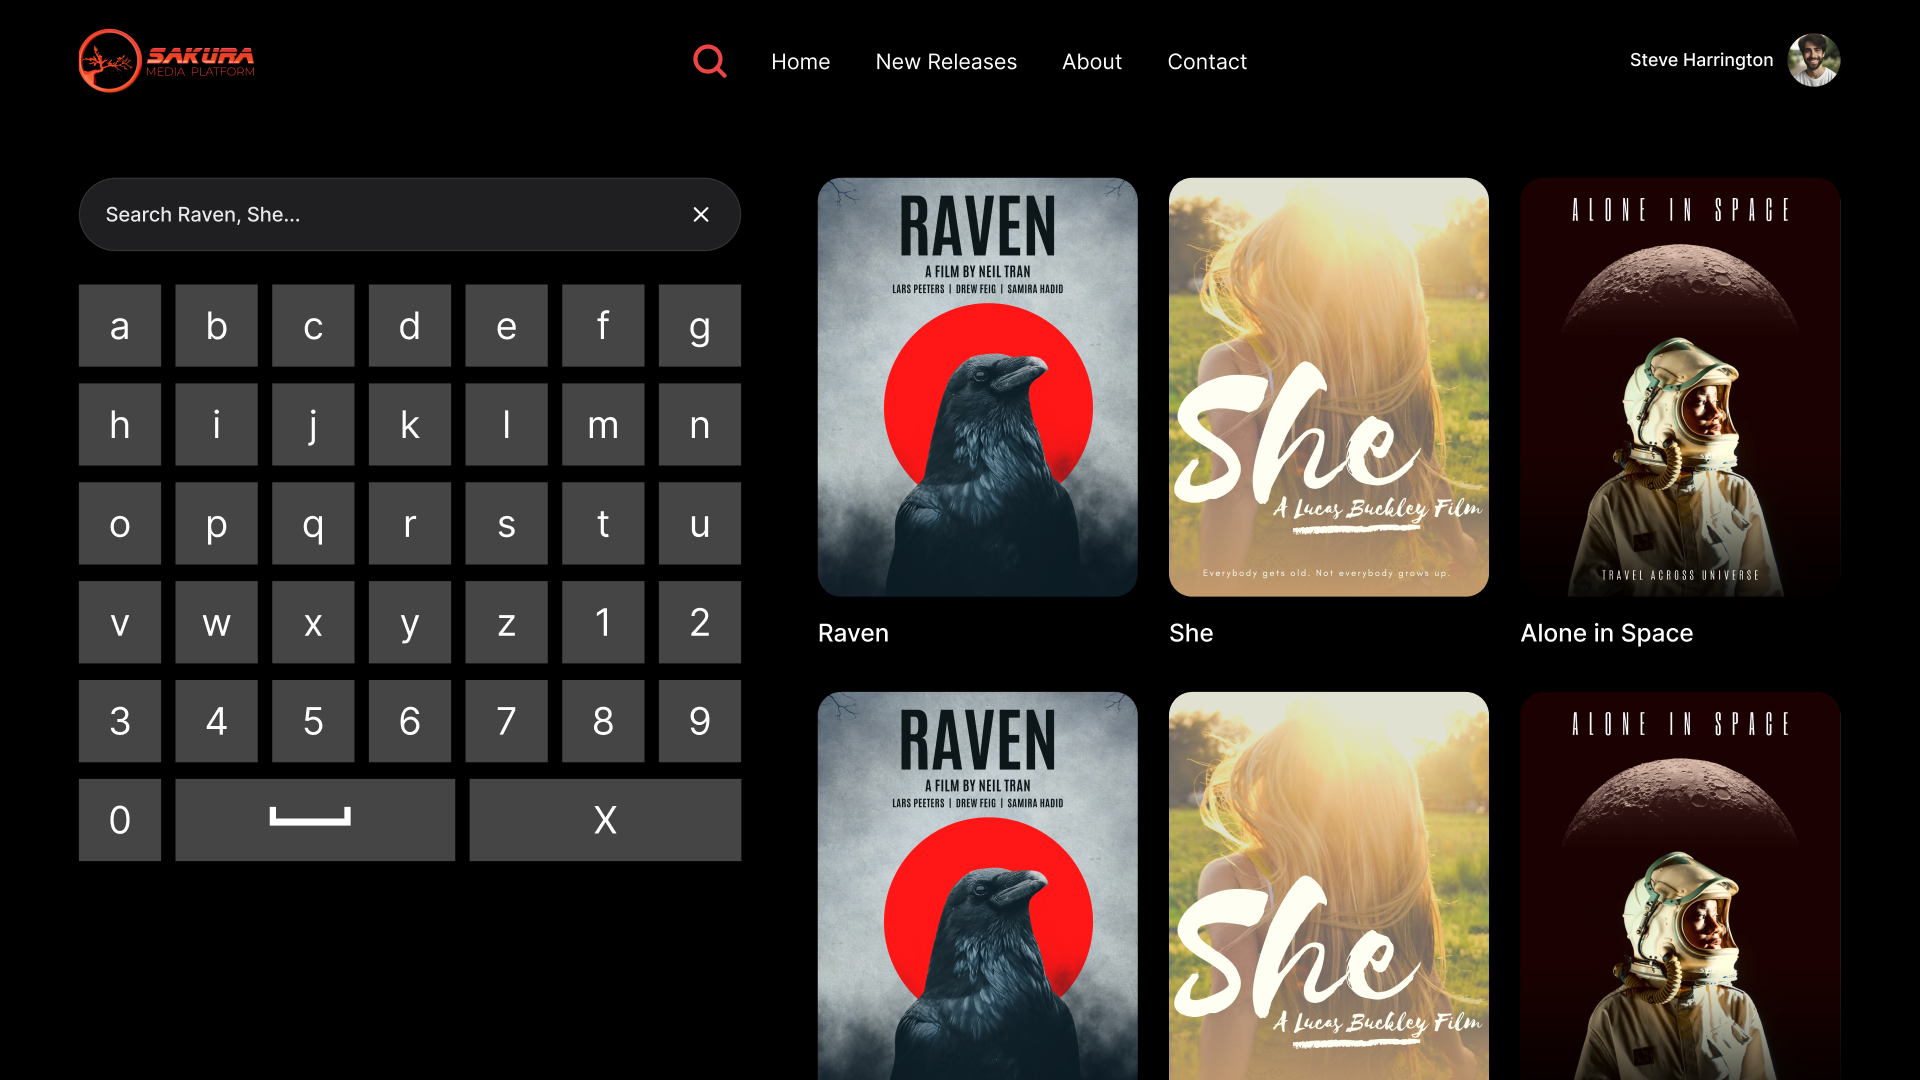Tap the letter c key
Image resolution: width=1920 pixels, height=1080 pixels.
click(313, 326)
